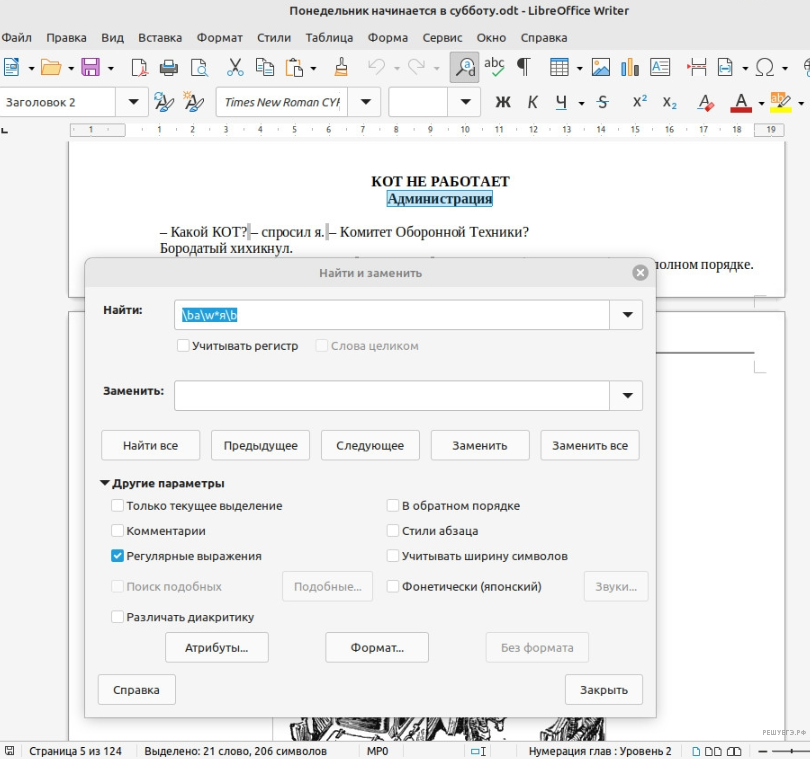The width and height of the screenshot is (810, 759).
Task: Open the 'Таблица' menu
Action: (328, 38)
